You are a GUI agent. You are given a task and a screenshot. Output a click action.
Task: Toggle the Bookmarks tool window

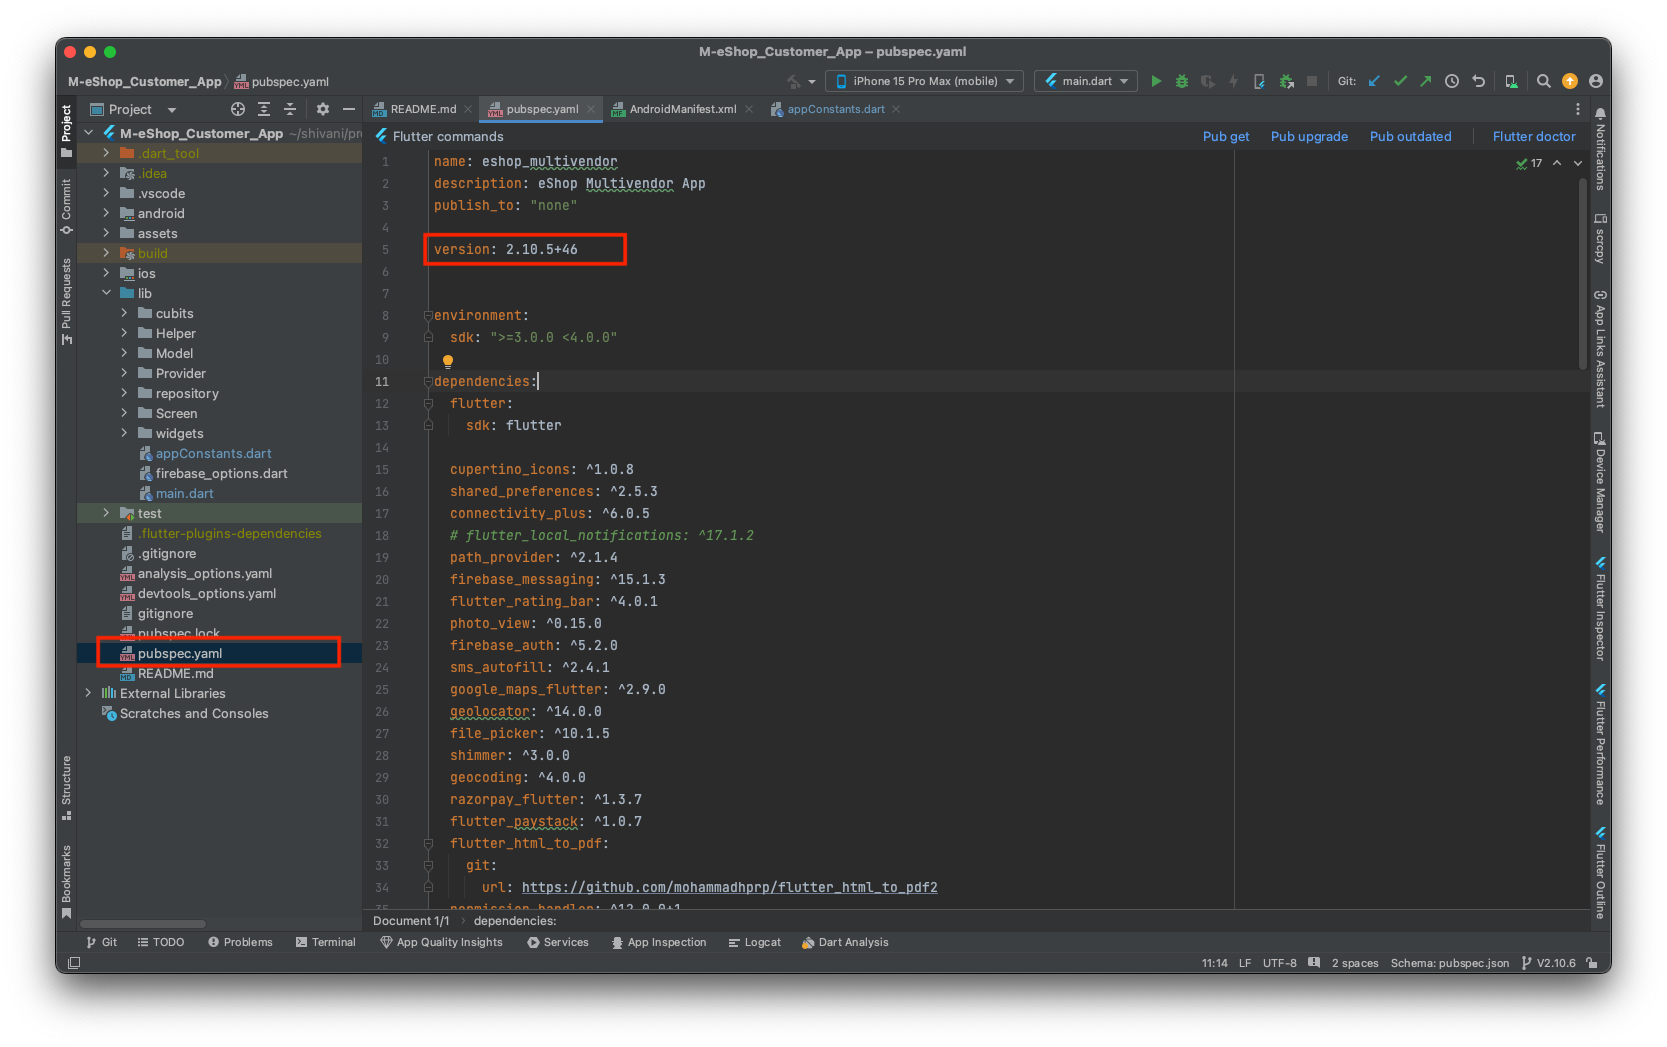66,881
